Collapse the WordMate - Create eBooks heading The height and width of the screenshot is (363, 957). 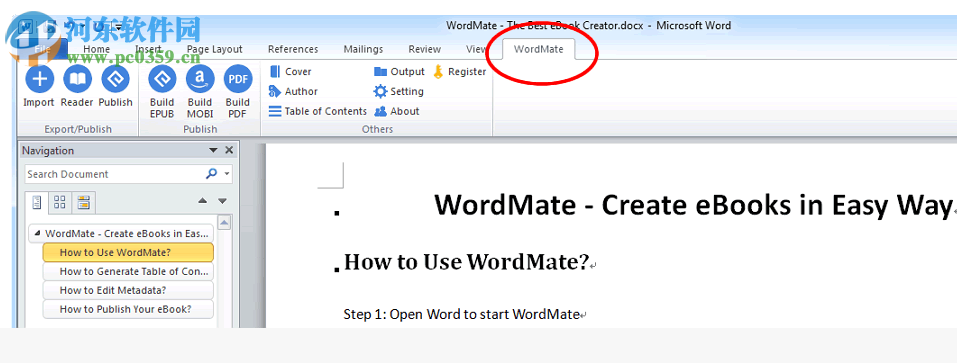point(38,234)
